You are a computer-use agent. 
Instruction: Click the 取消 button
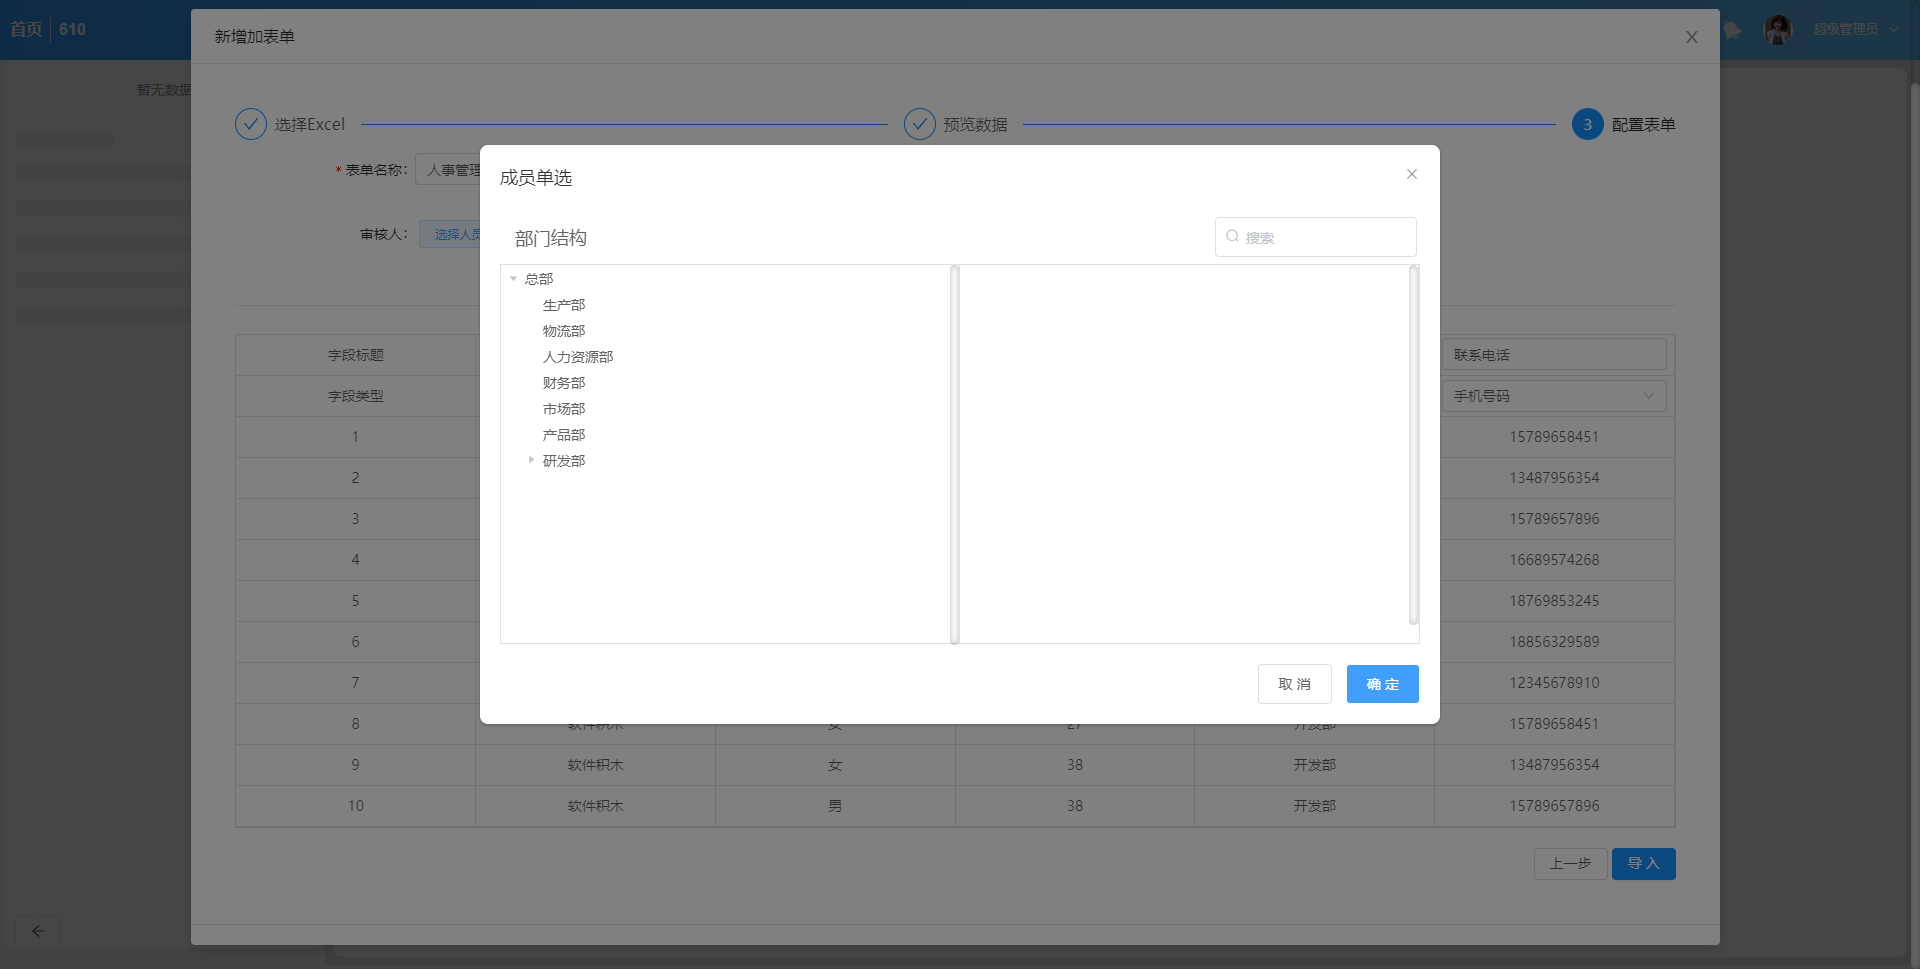1294,684
